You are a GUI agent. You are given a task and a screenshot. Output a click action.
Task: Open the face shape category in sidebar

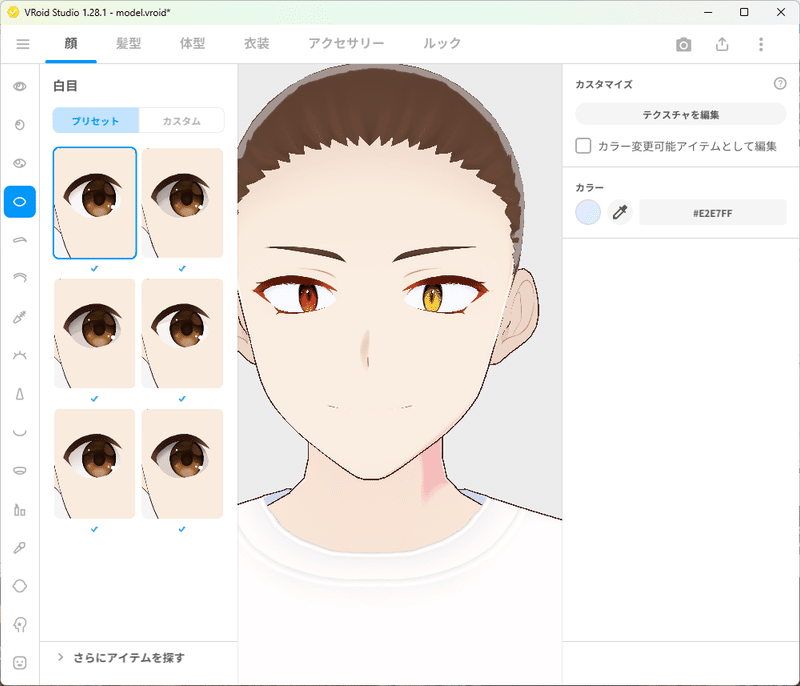(x=20, y=586)
